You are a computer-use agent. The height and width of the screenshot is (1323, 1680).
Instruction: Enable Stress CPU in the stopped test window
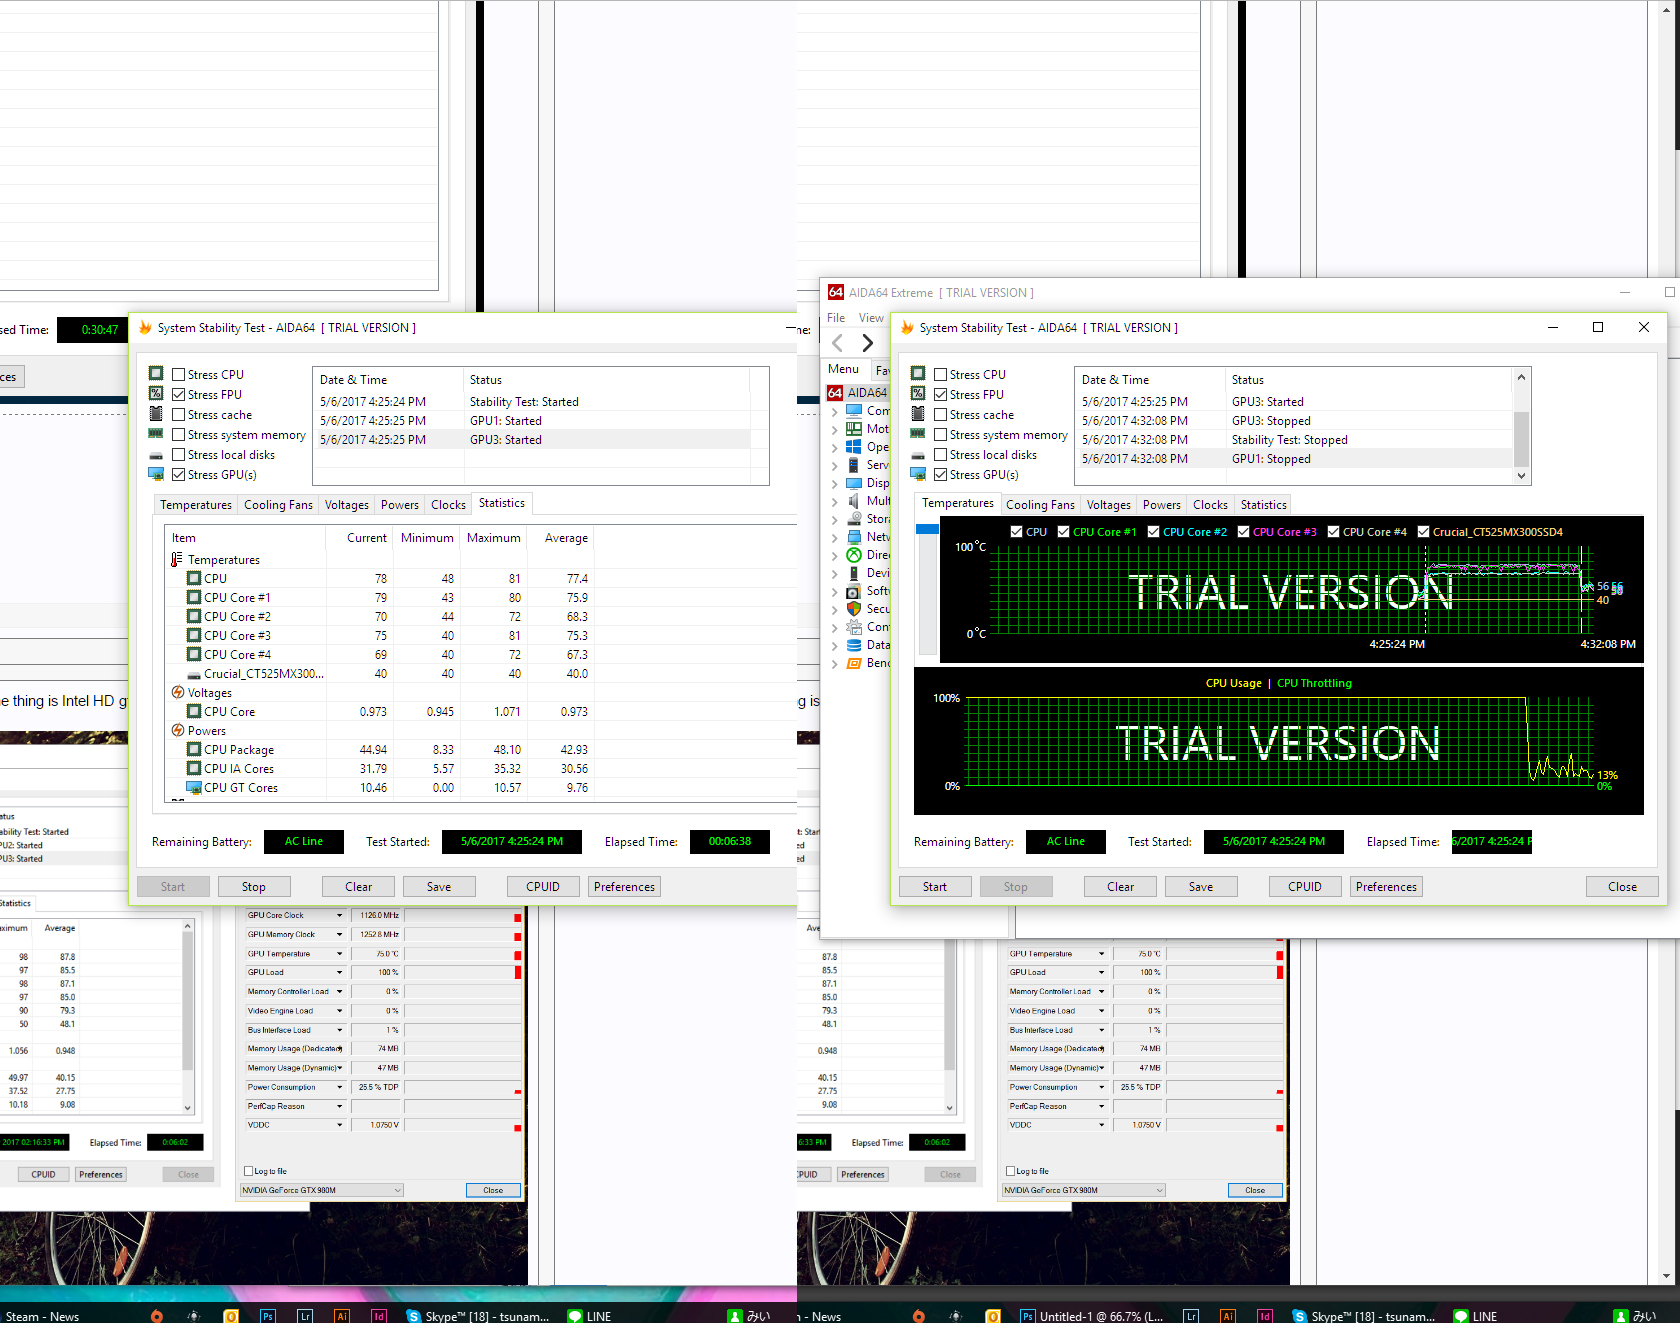[x=940, y=375]
